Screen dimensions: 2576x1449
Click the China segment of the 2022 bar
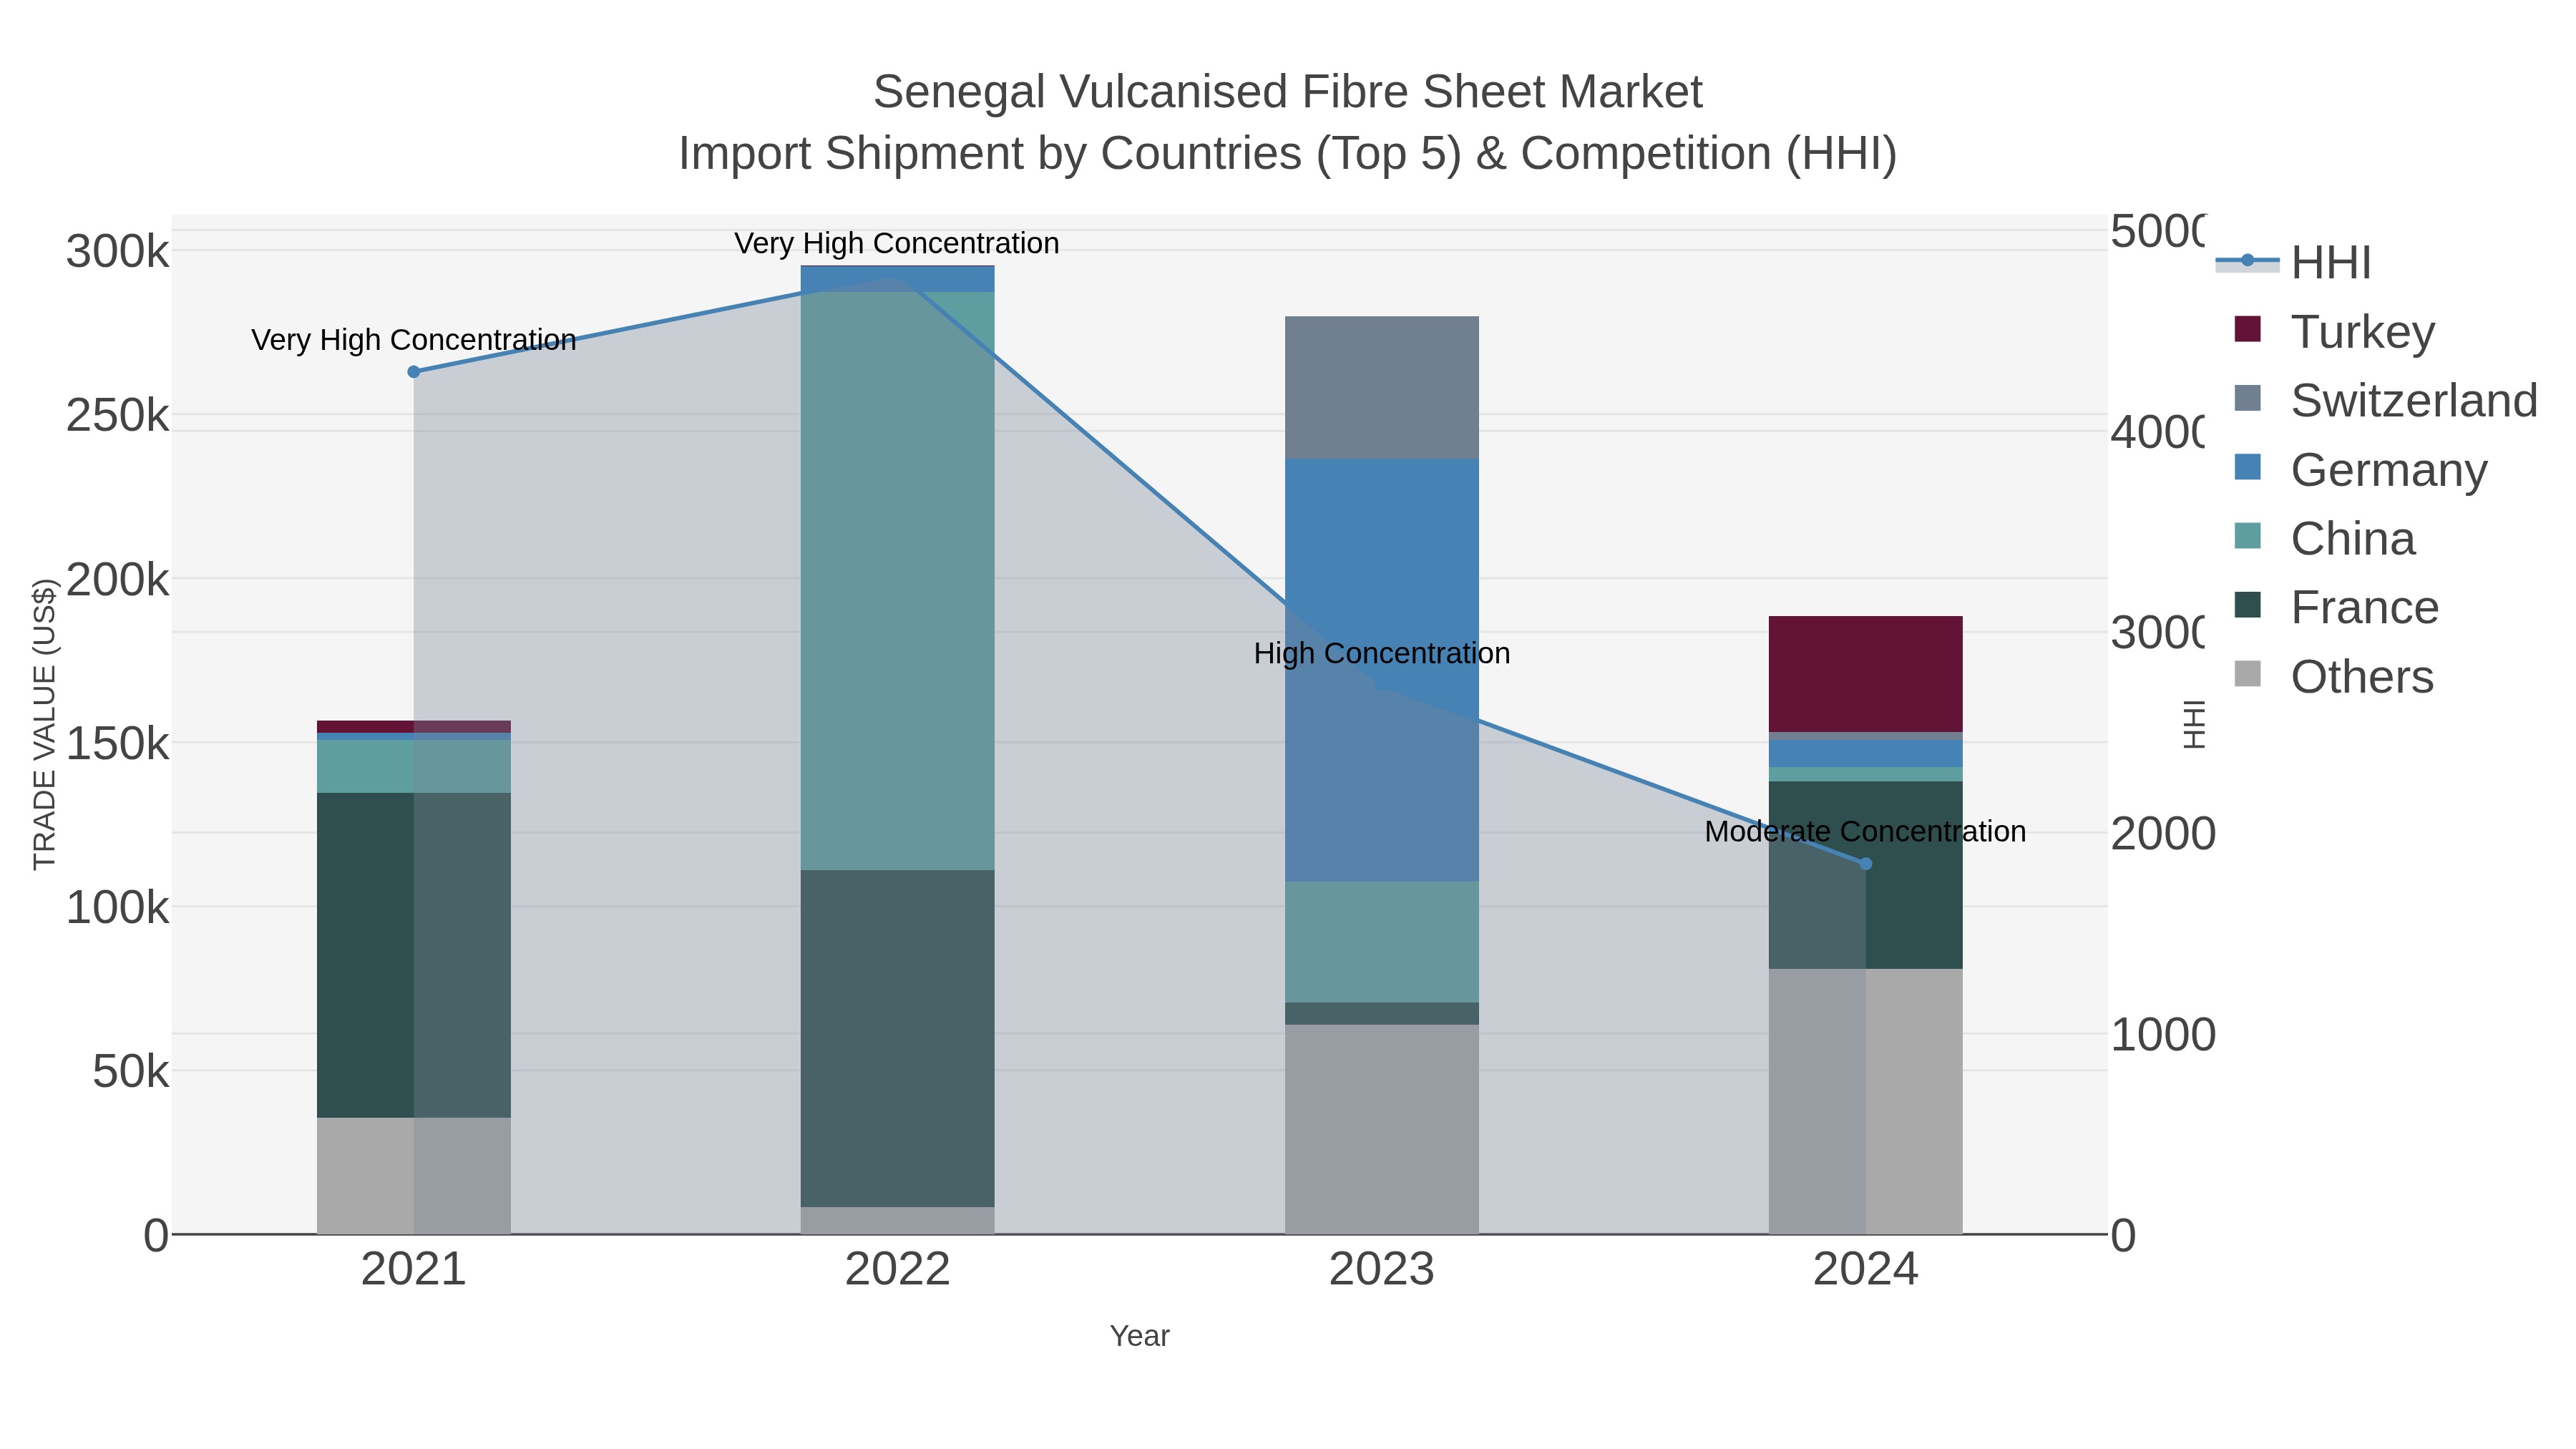pos(898,581)
